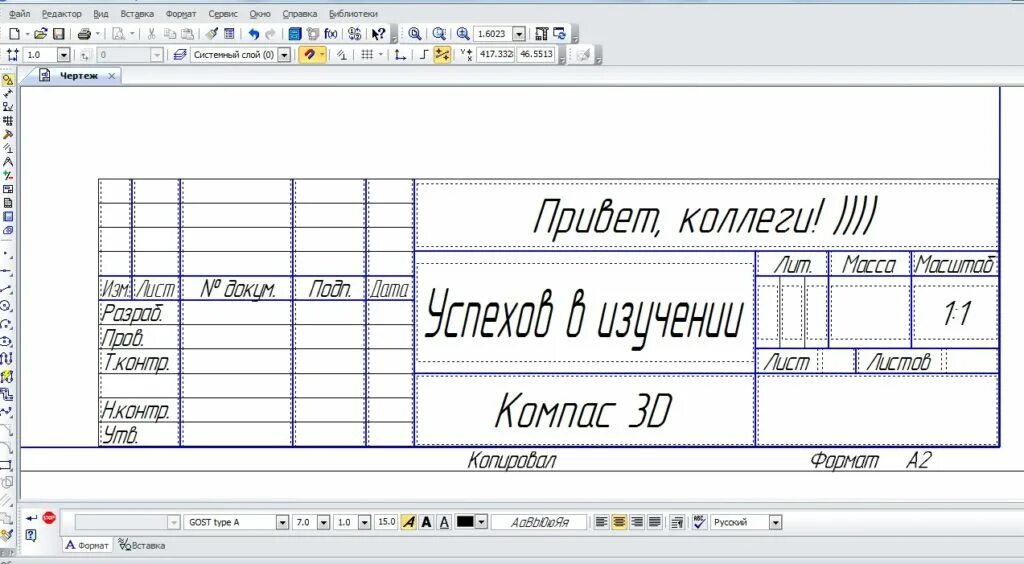
Task: Align text to the left
Action: pos(601,522)
